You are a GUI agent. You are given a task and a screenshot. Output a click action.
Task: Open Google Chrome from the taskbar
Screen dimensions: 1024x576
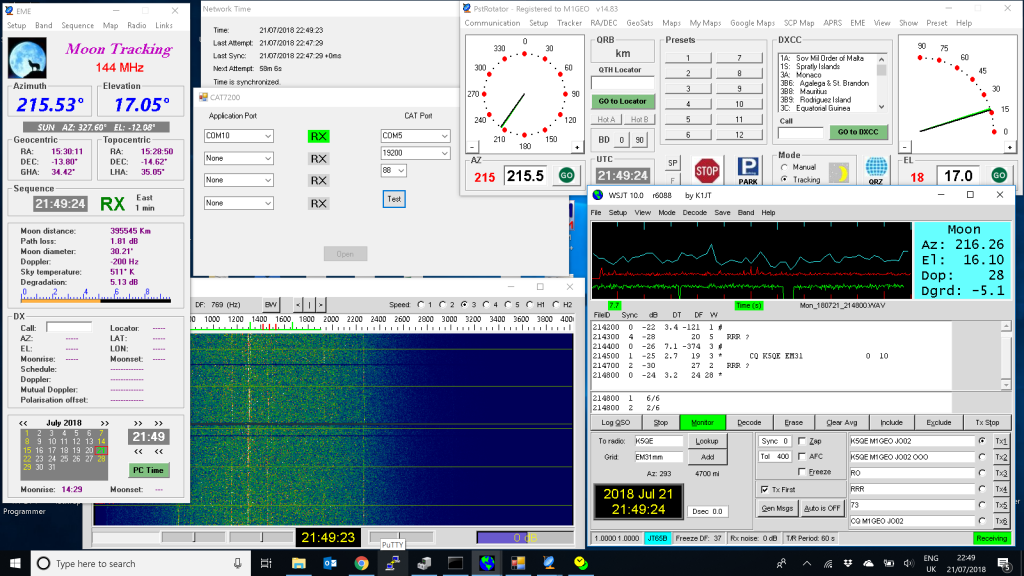(x=361, y=563)
